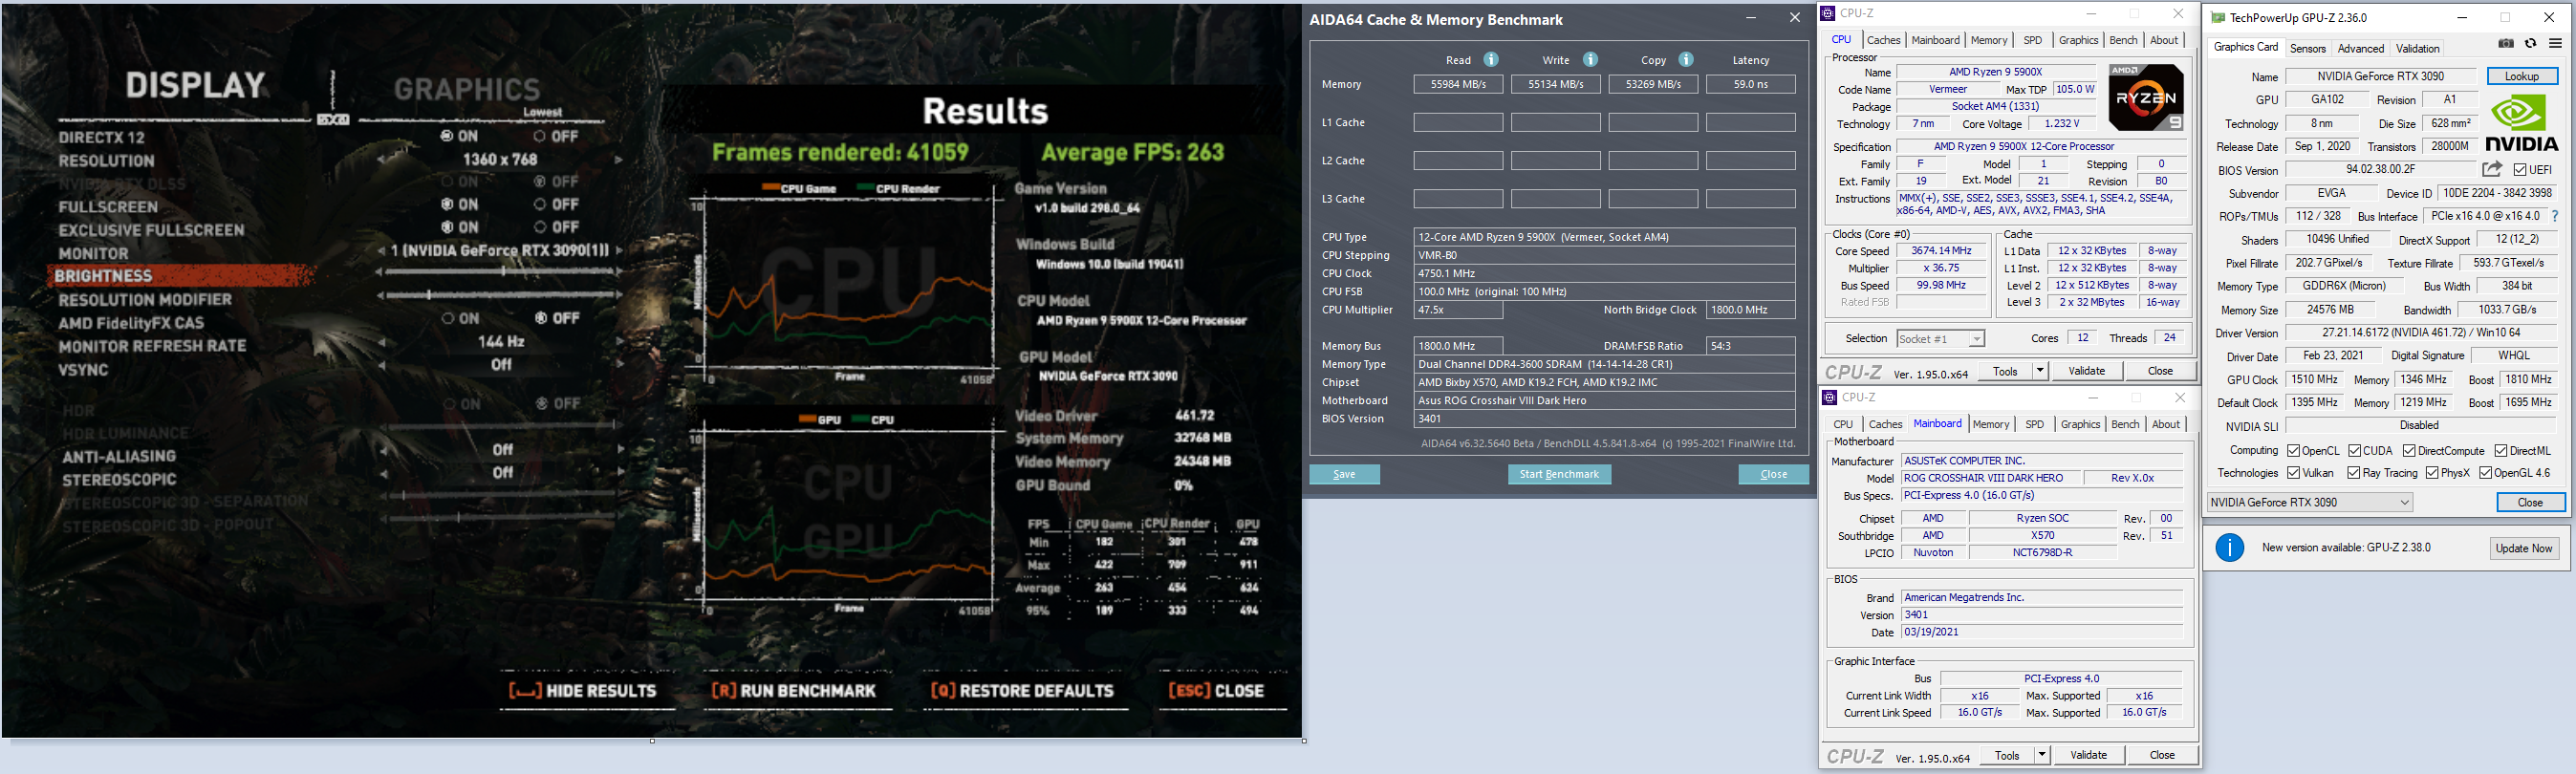Click left arrow beside 144 Hz refresh rate
The height and width of the screenshot is (774, 2576).
coord(381,342)
